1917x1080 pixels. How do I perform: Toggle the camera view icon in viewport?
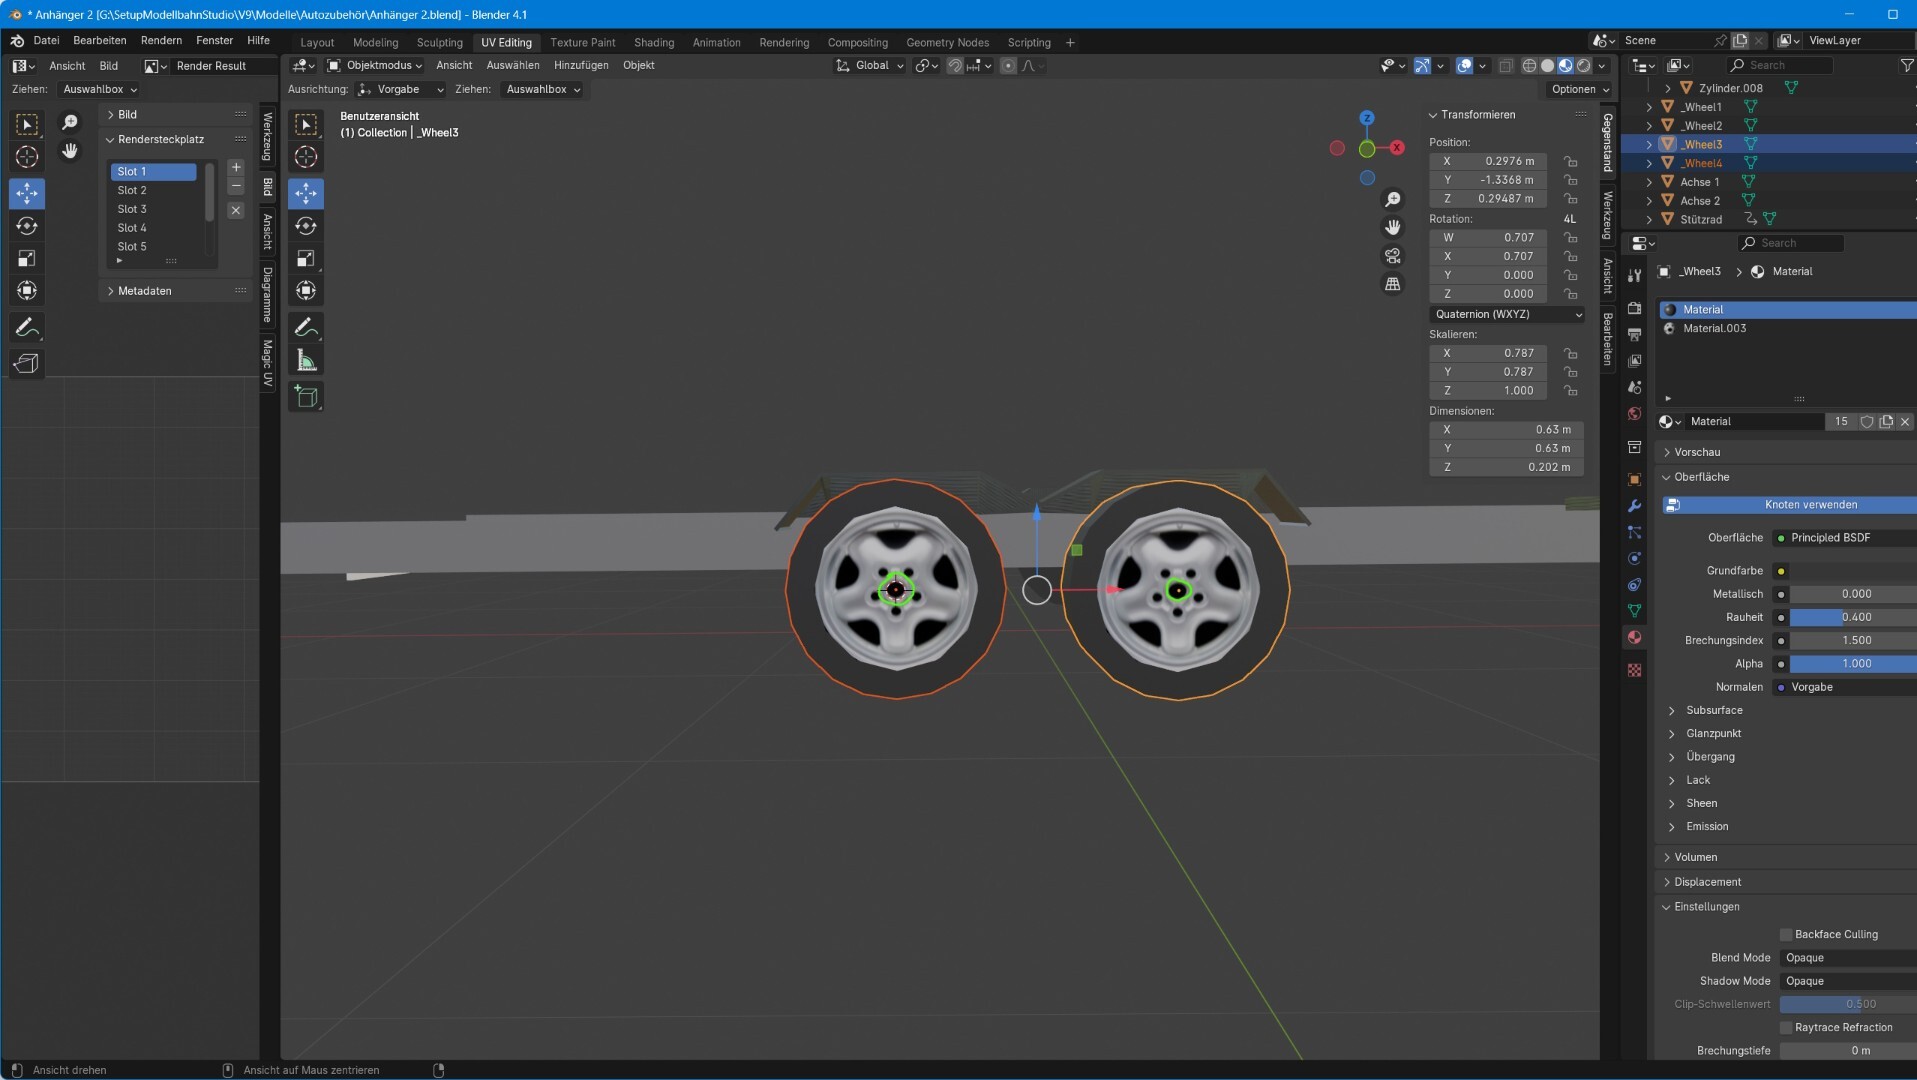[1392, 256]
